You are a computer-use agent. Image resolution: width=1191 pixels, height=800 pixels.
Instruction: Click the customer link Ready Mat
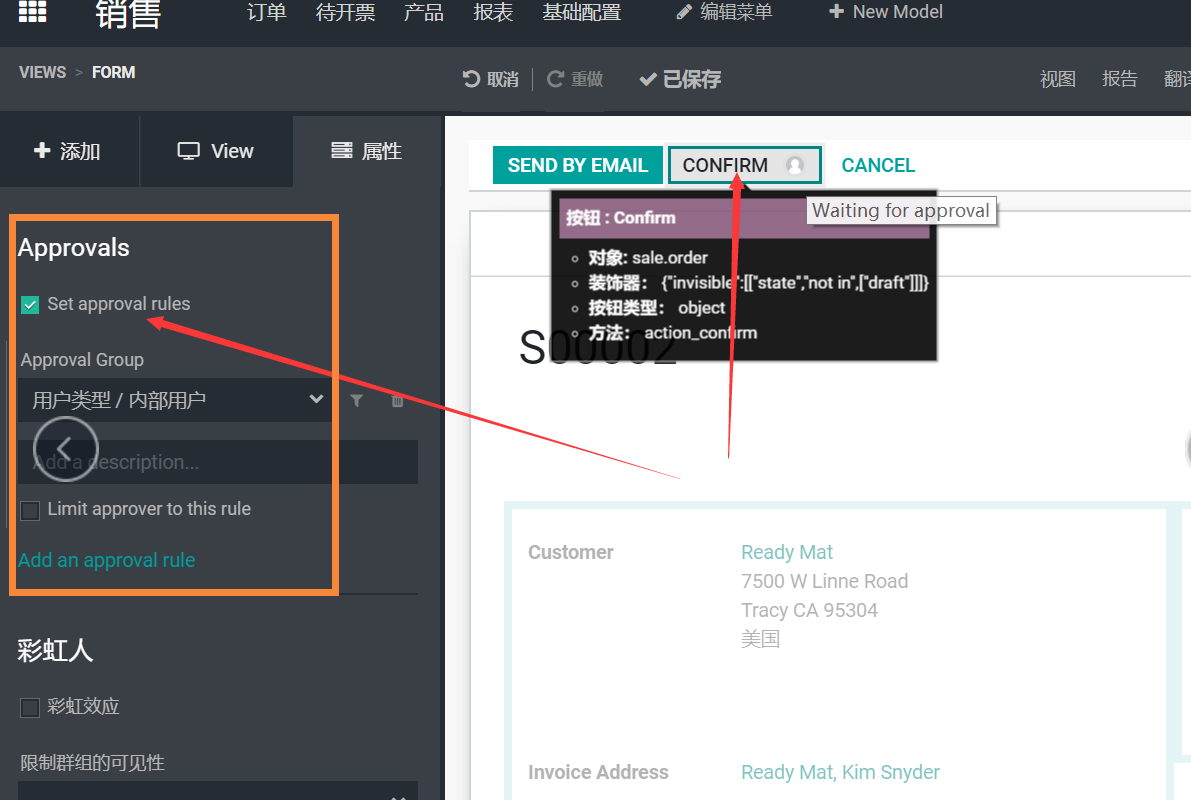[x=787, y=552]
